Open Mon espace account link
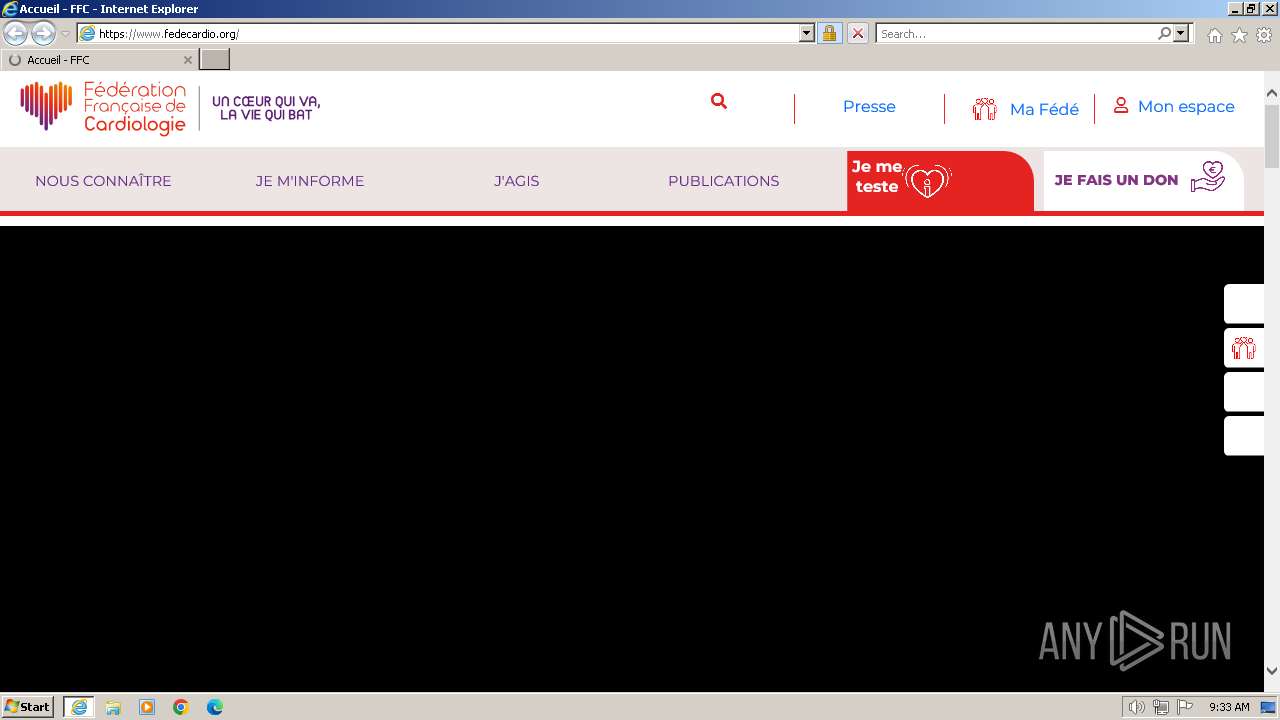This screenshot has width=1280, height=720. [1186, 107]
